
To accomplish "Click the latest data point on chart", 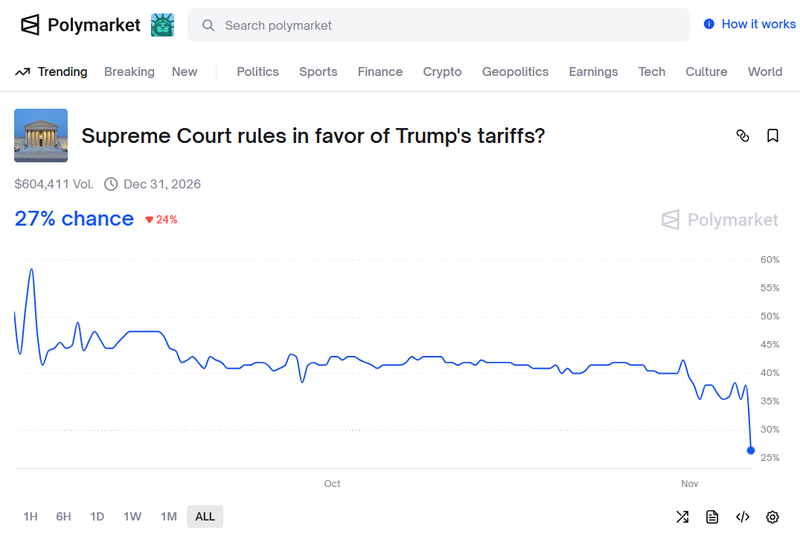I will [x=751, y=450].
